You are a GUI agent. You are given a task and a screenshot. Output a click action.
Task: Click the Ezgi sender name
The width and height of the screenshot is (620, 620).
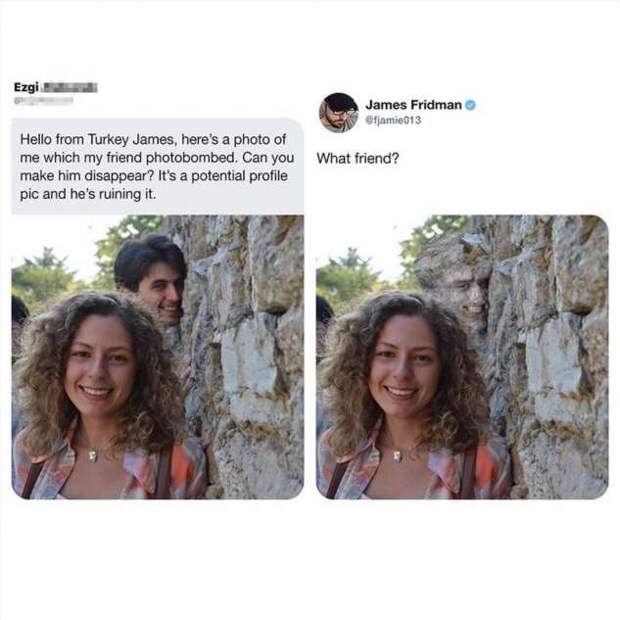point(26,87)
